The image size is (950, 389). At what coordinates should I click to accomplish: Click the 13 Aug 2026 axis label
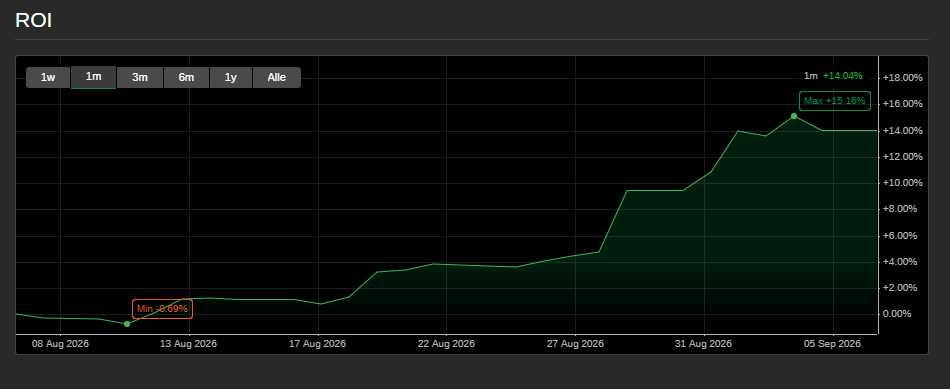pos(188,344)
